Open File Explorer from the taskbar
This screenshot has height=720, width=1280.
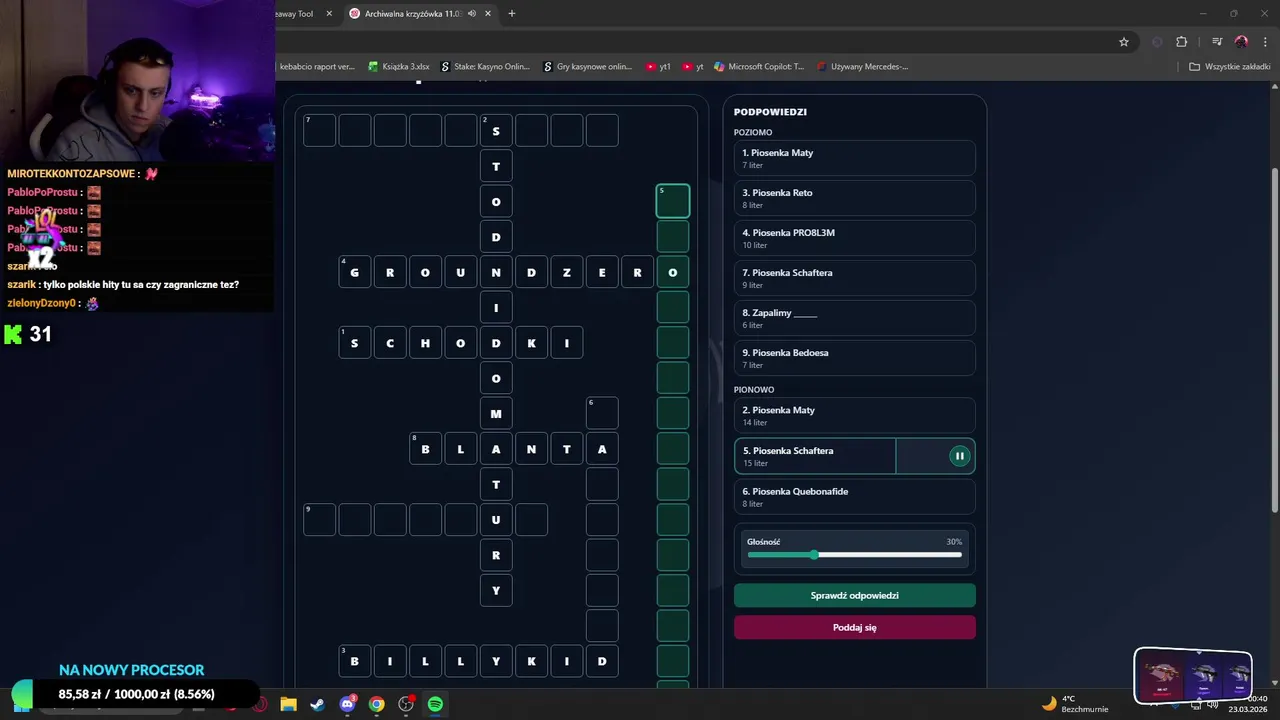point(288,704)
